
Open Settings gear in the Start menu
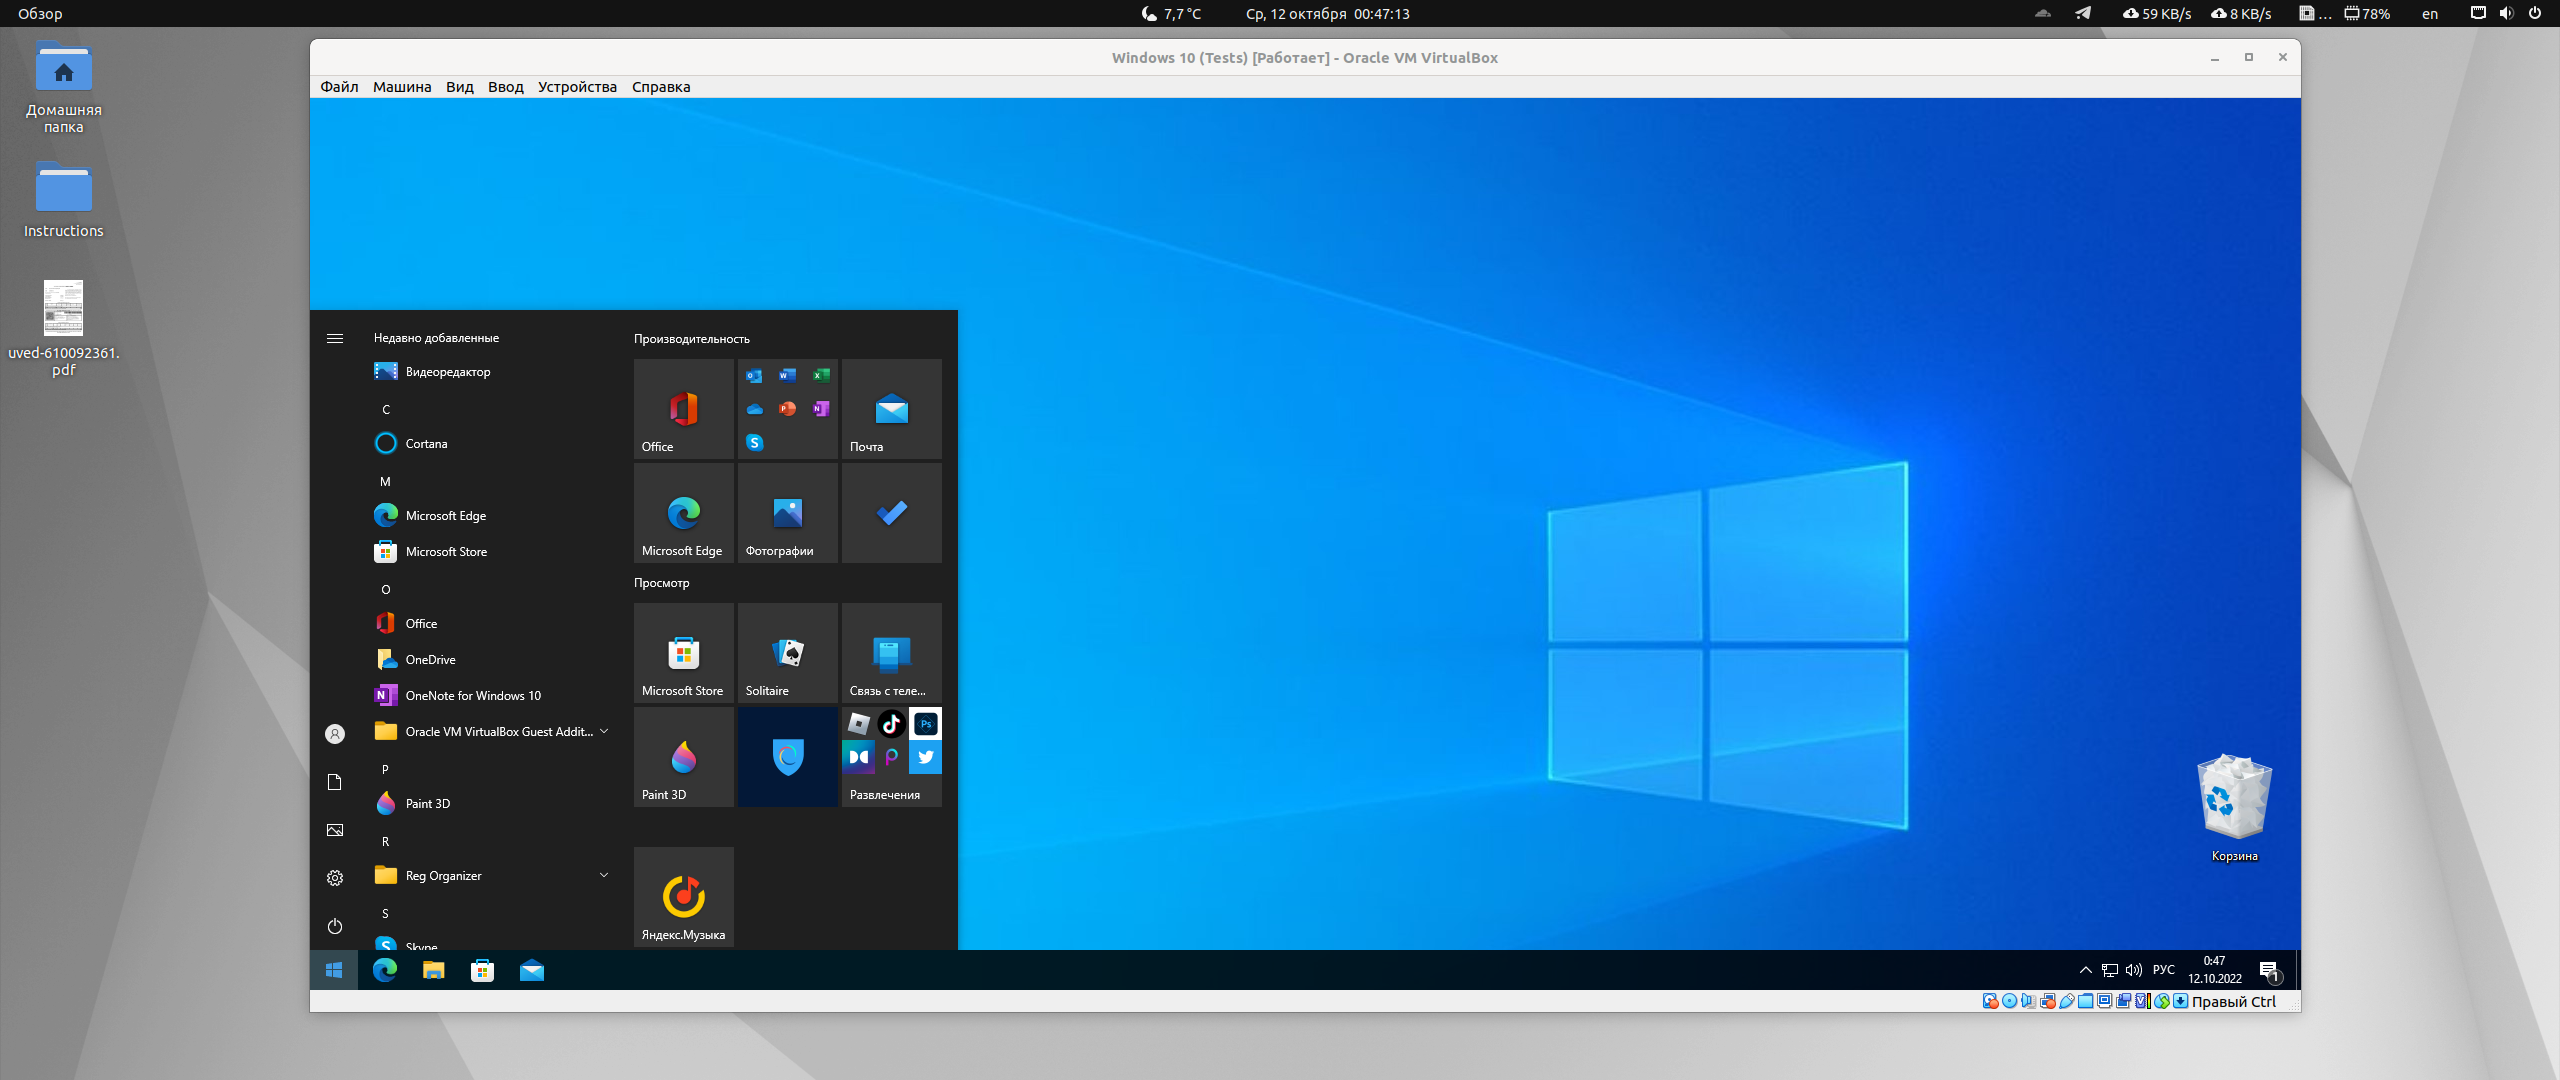point(335,878)
